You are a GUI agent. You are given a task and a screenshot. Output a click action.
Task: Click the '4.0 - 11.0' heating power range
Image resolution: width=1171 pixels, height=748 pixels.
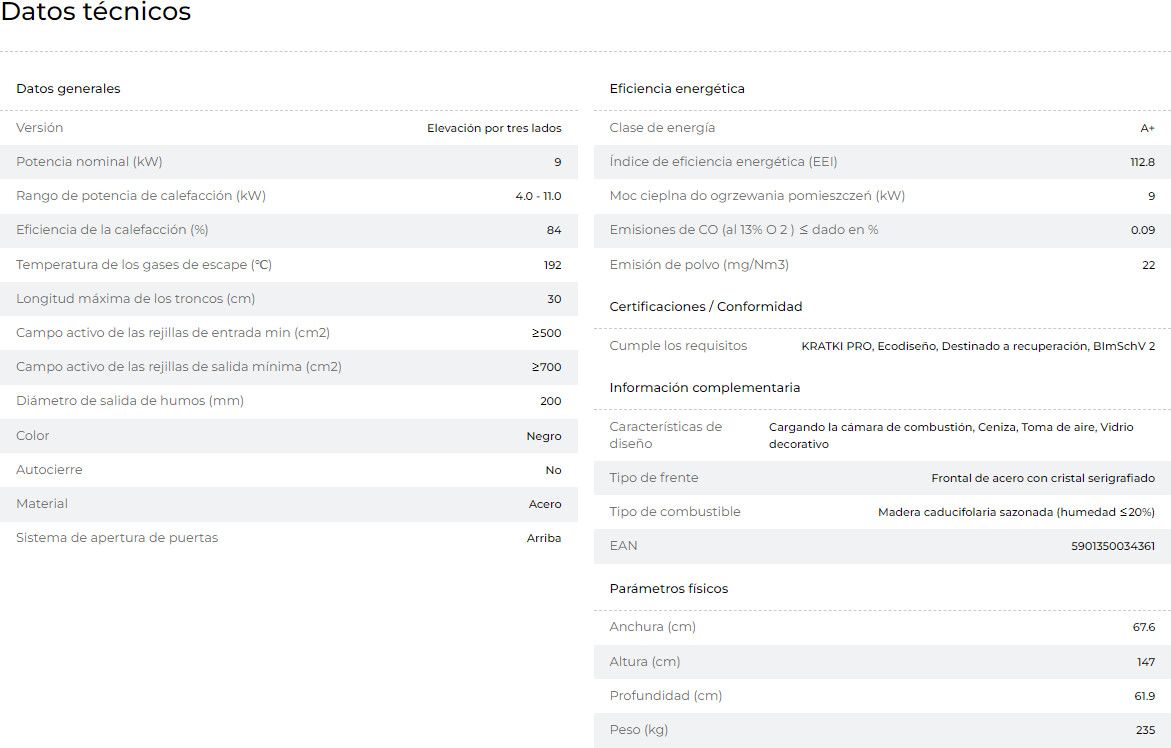tap(538, 196)
